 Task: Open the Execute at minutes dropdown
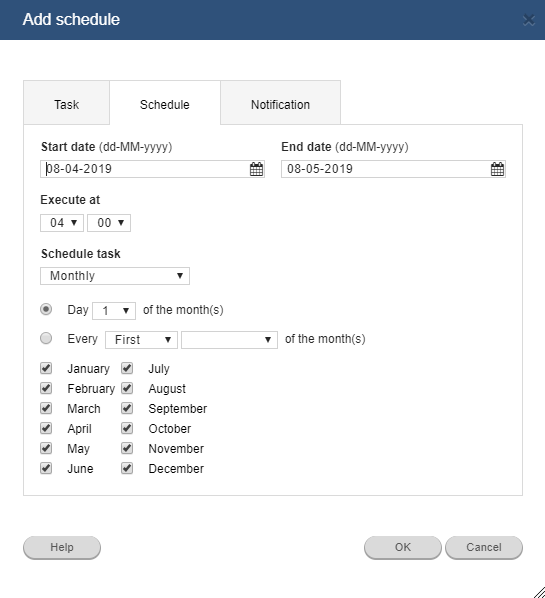[x=109, y=223]
